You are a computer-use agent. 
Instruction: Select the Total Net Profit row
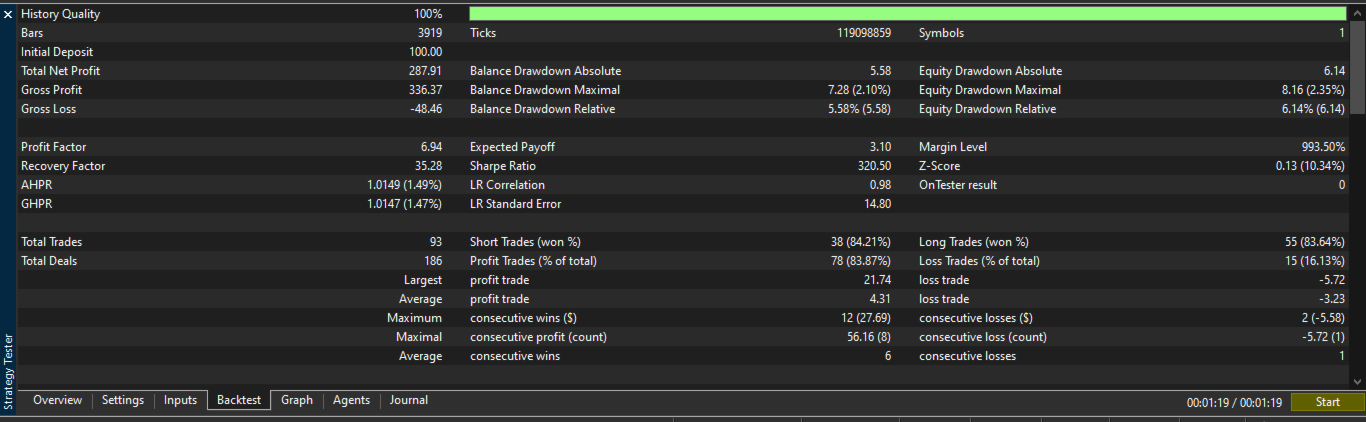click(232, 71)
